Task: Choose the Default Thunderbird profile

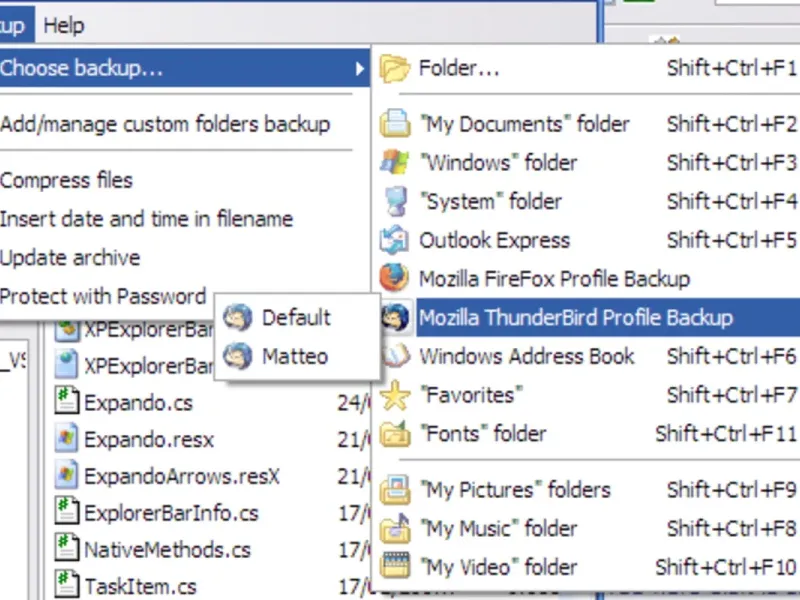Action: [x=295, y=318]
